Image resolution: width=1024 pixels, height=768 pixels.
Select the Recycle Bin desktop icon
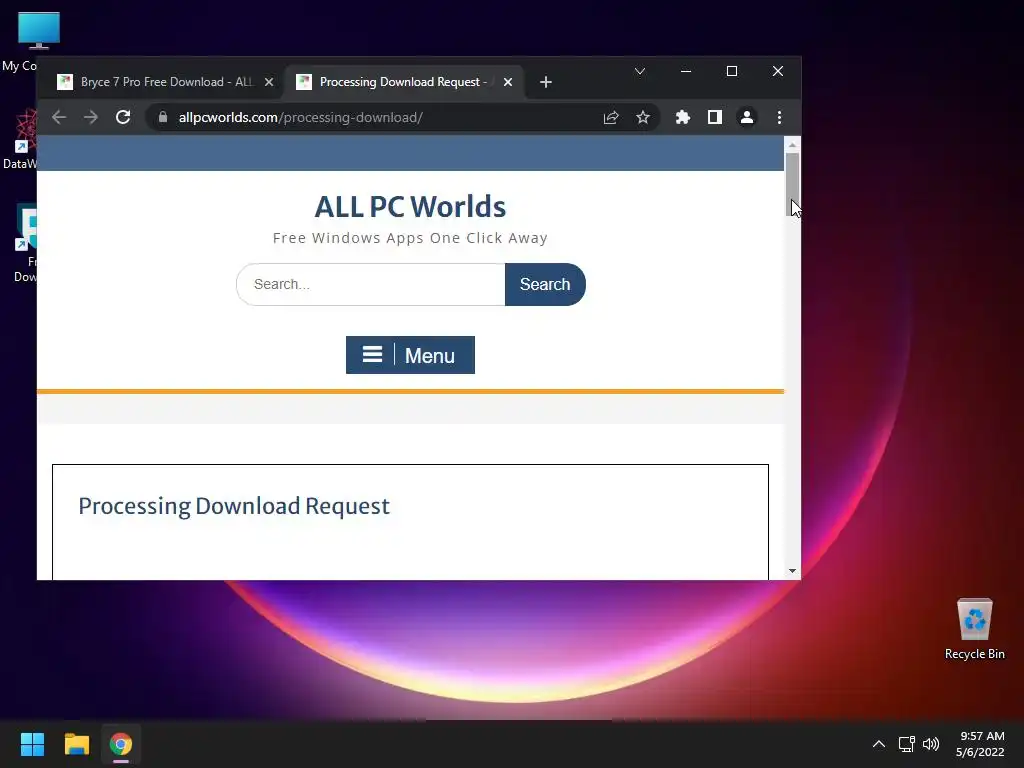point(974,628)
